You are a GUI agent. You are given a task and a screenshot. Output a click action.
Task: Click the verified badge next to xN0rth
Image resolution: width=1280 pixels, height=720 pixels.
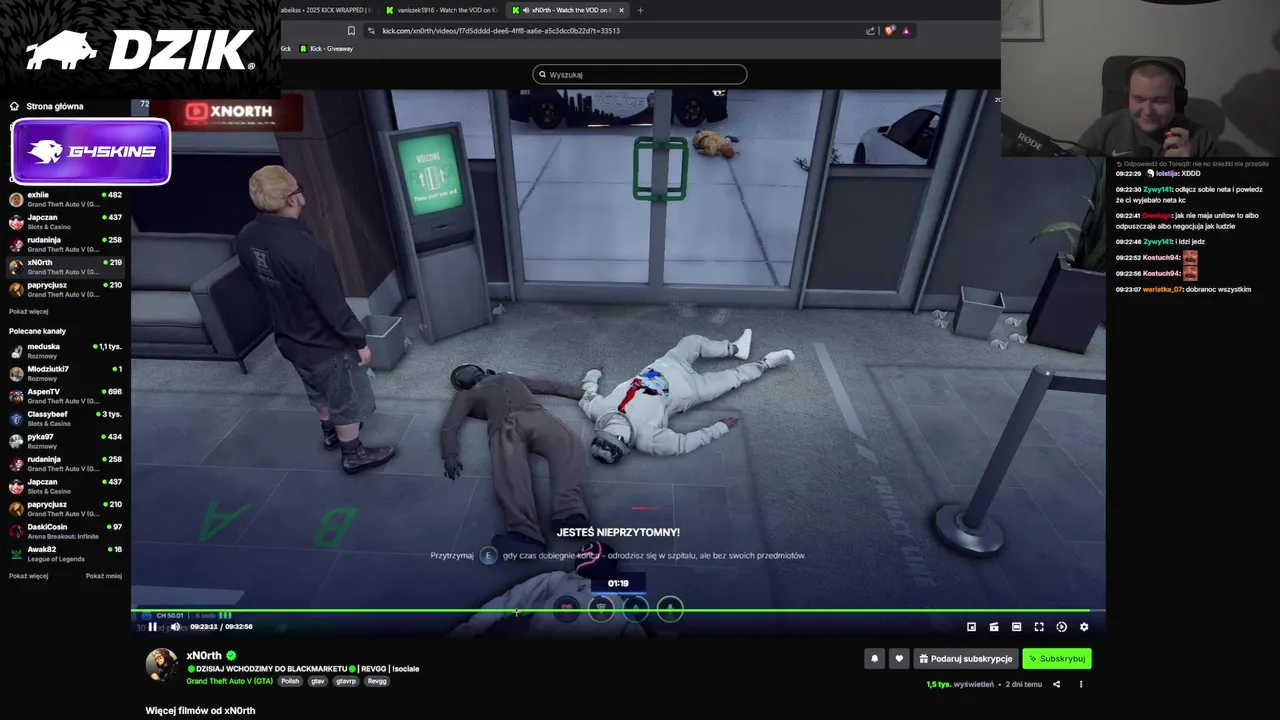pyautogui.click(x=231, y=656)
